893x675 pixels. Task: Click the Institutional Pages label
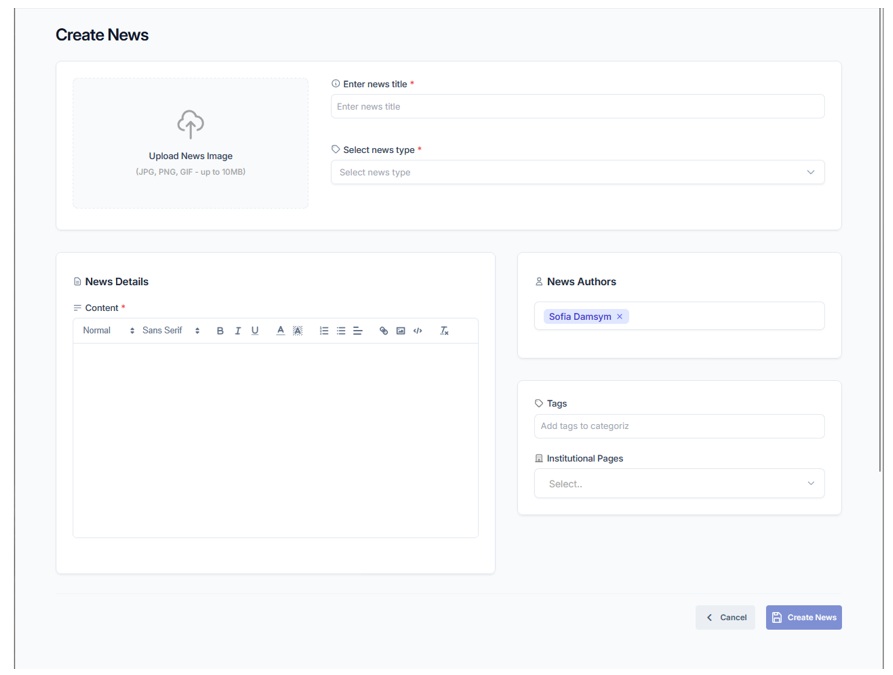tap(585, 459)
